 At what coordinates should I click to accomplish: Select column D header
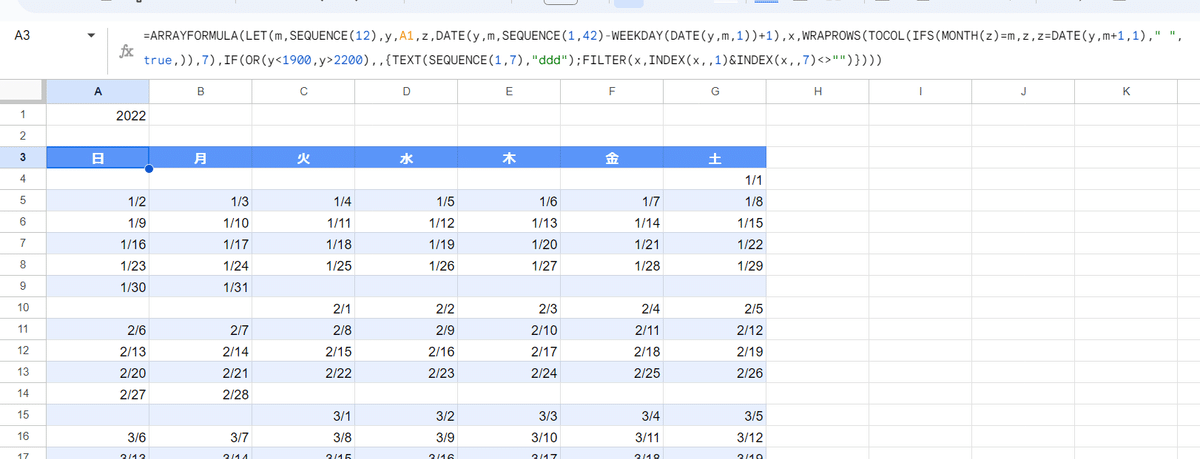[406, 91]
